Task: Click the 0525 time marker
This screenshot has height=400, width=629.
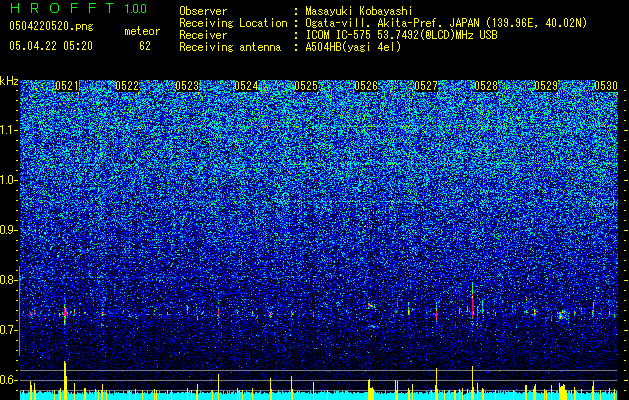Action: tap(306, 86)
